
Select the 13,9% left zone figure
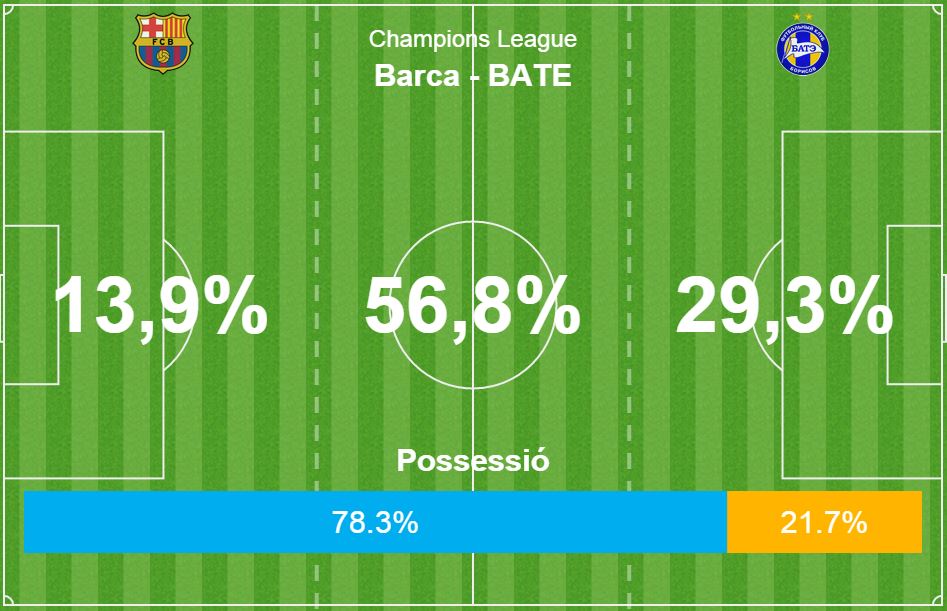pyautogui.click(x=160, y=306)
